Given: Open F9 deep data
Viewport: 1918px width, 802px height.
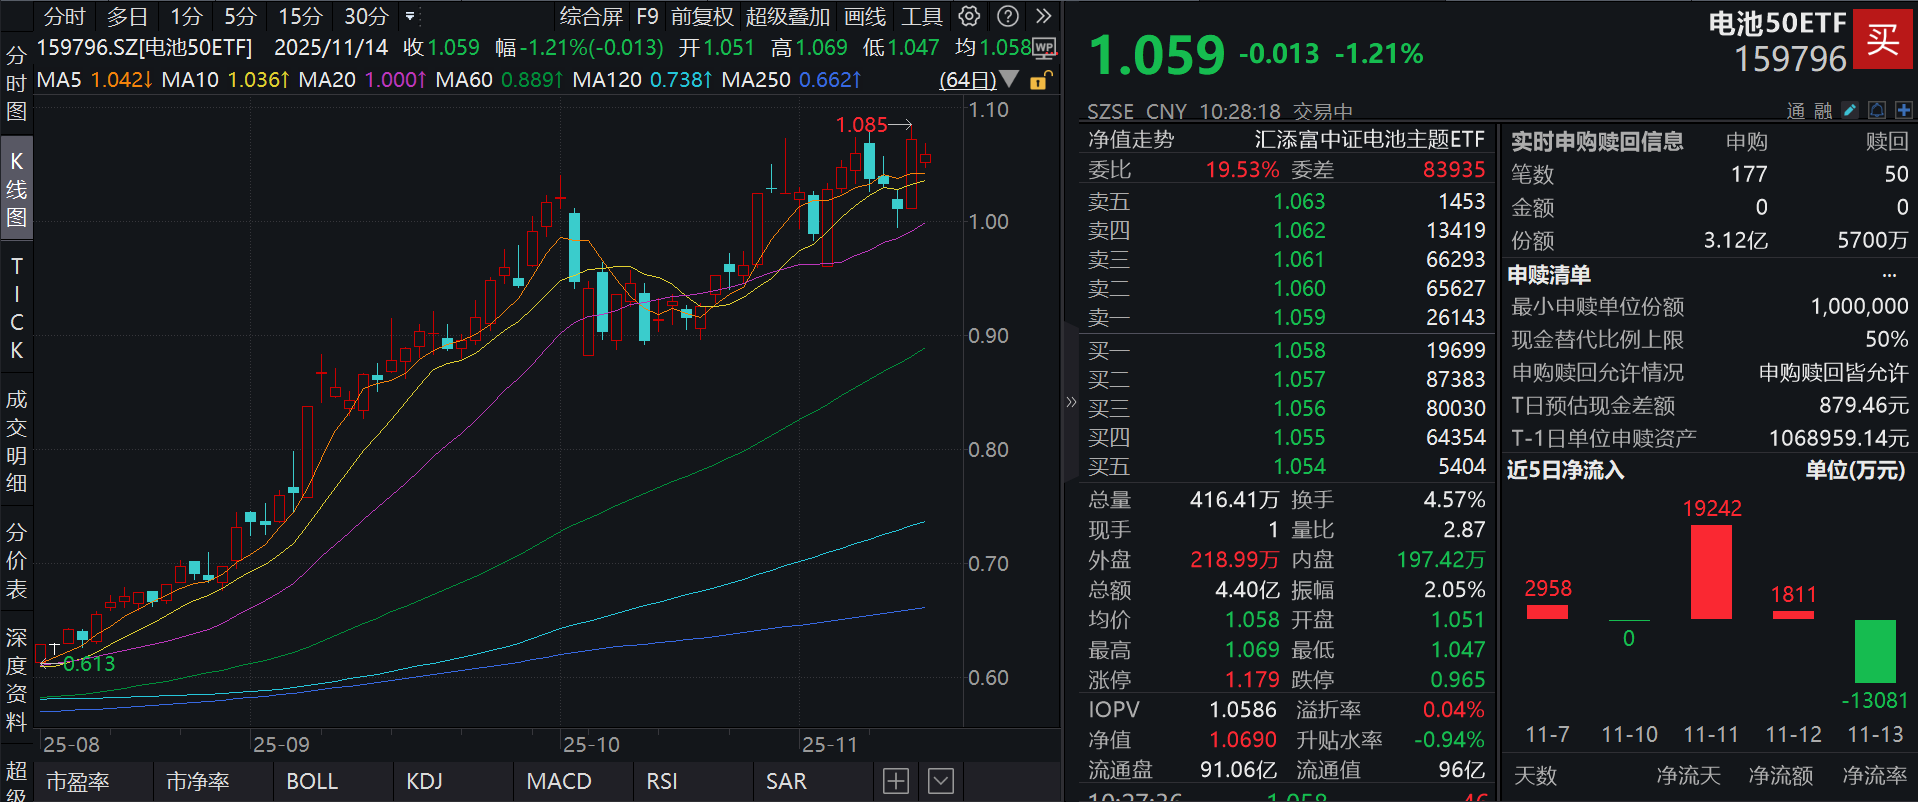Looking at the screenshot, I should 647,16.
